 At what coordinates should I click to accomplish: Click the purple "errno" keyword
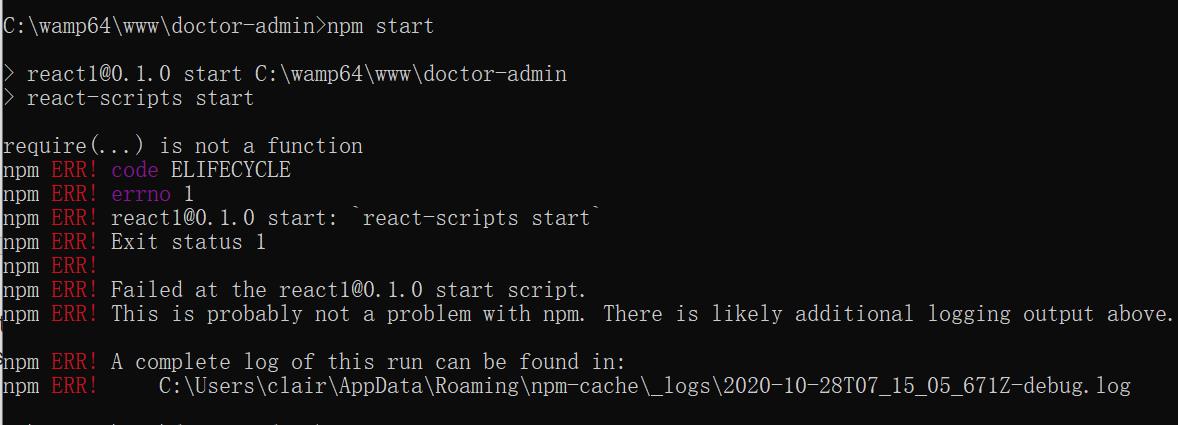click(141, 194)
